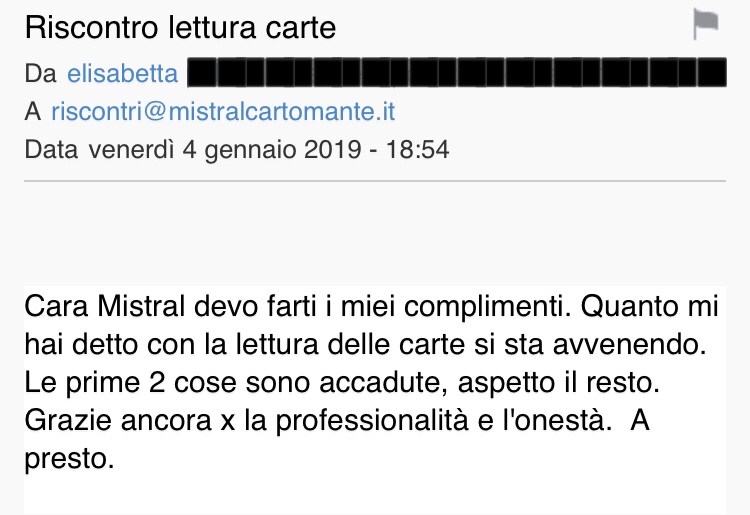Image resolution: width=750 pixels, height=515 pixels.
Task: Click the subject Riscontro lettura carte
Action: [180, 27]
